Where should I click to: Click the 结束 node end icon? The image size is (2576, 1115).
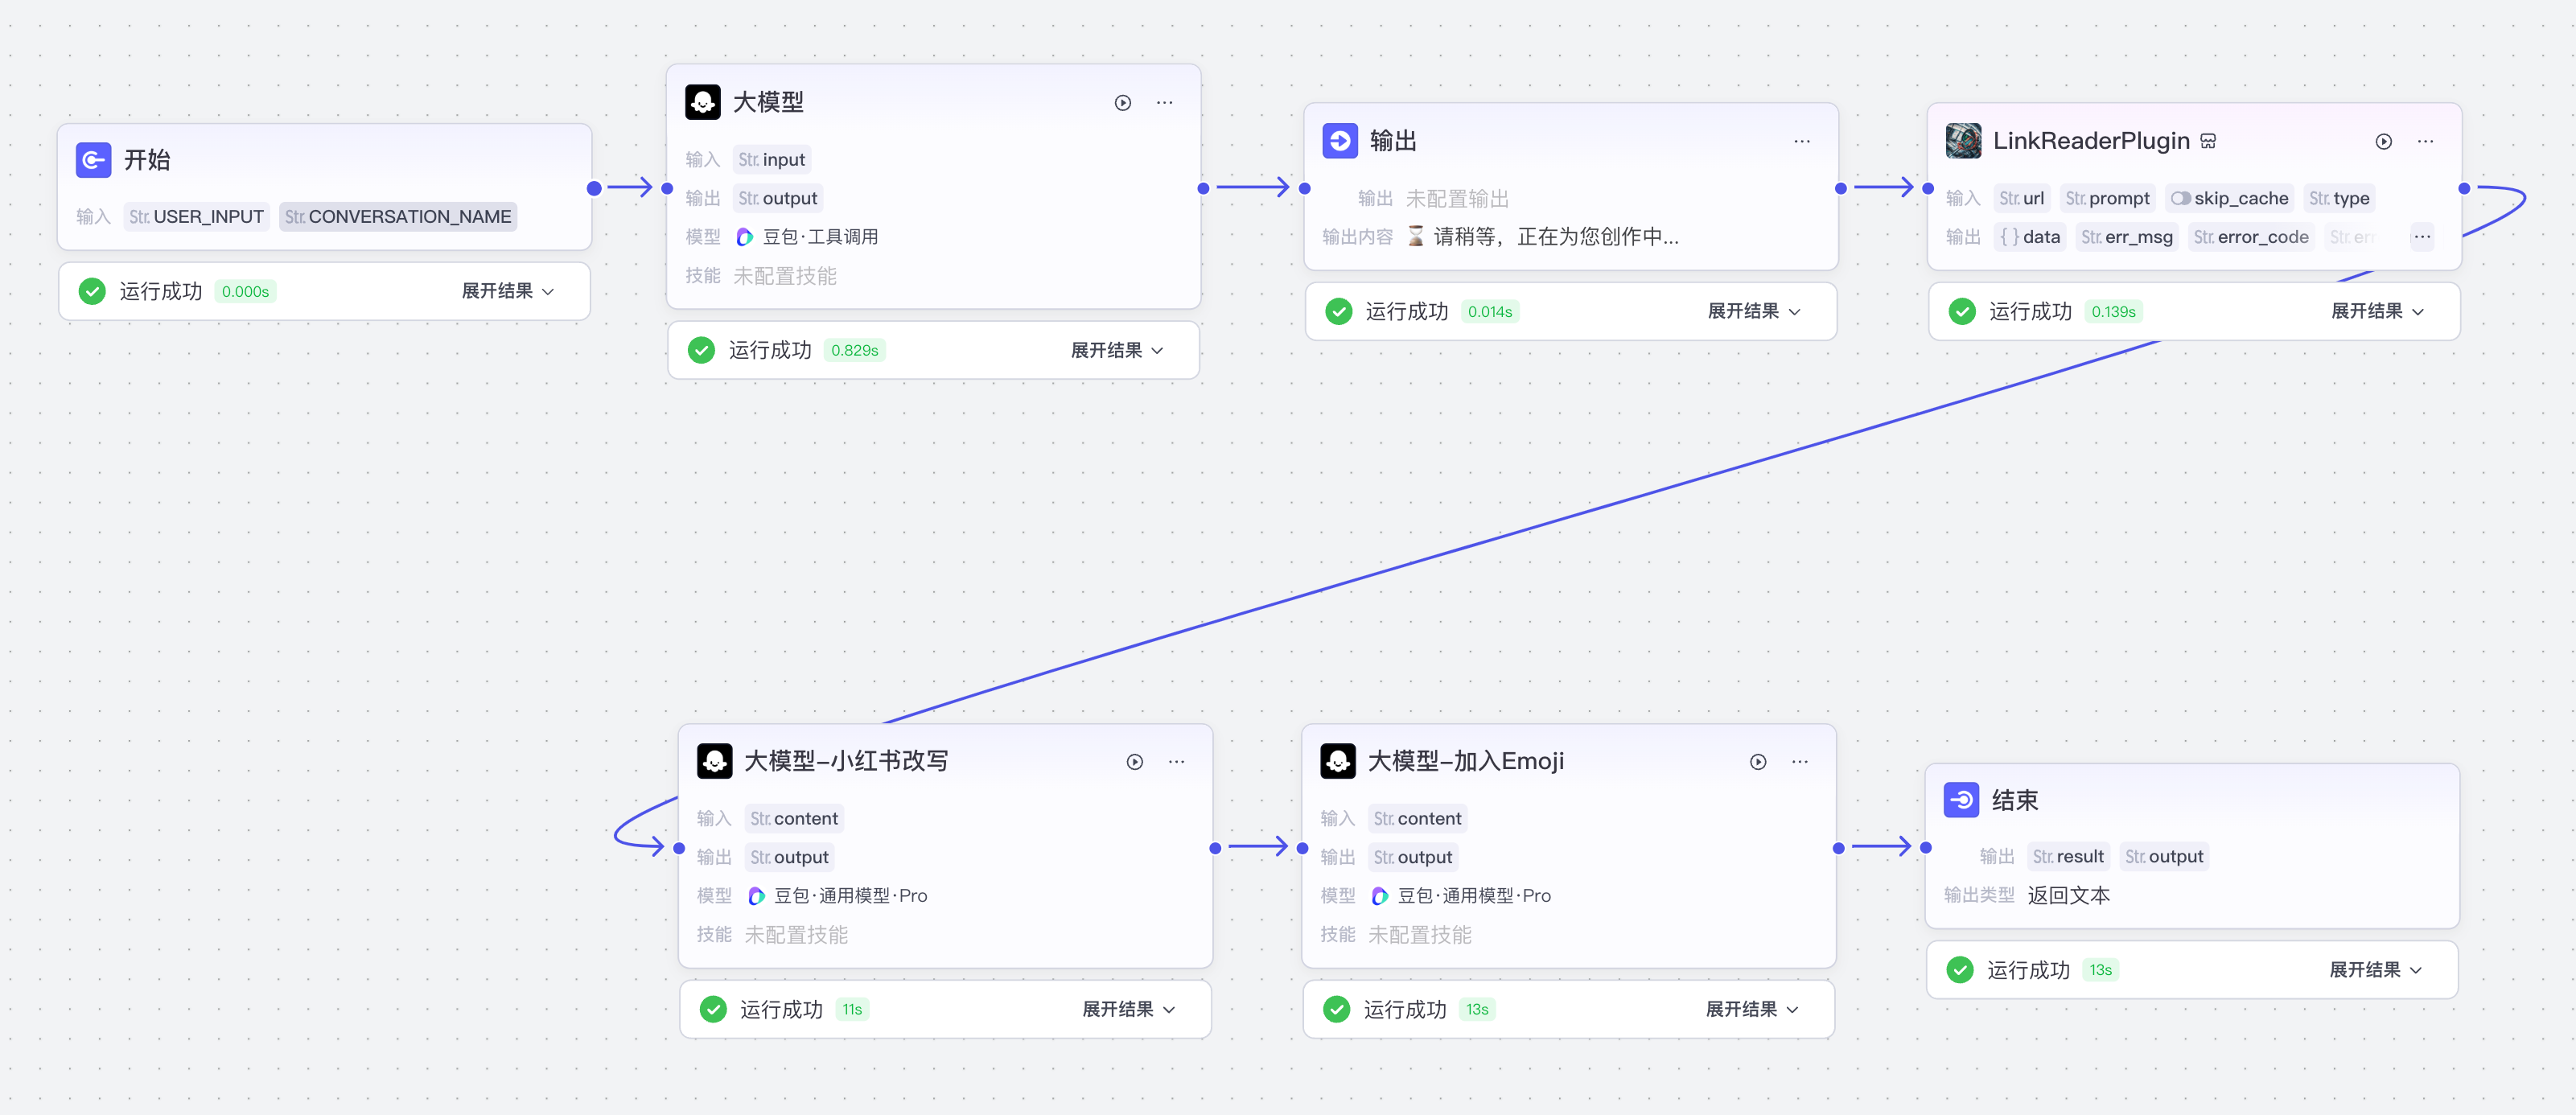pyautogui.click(x=1962, y=799)
